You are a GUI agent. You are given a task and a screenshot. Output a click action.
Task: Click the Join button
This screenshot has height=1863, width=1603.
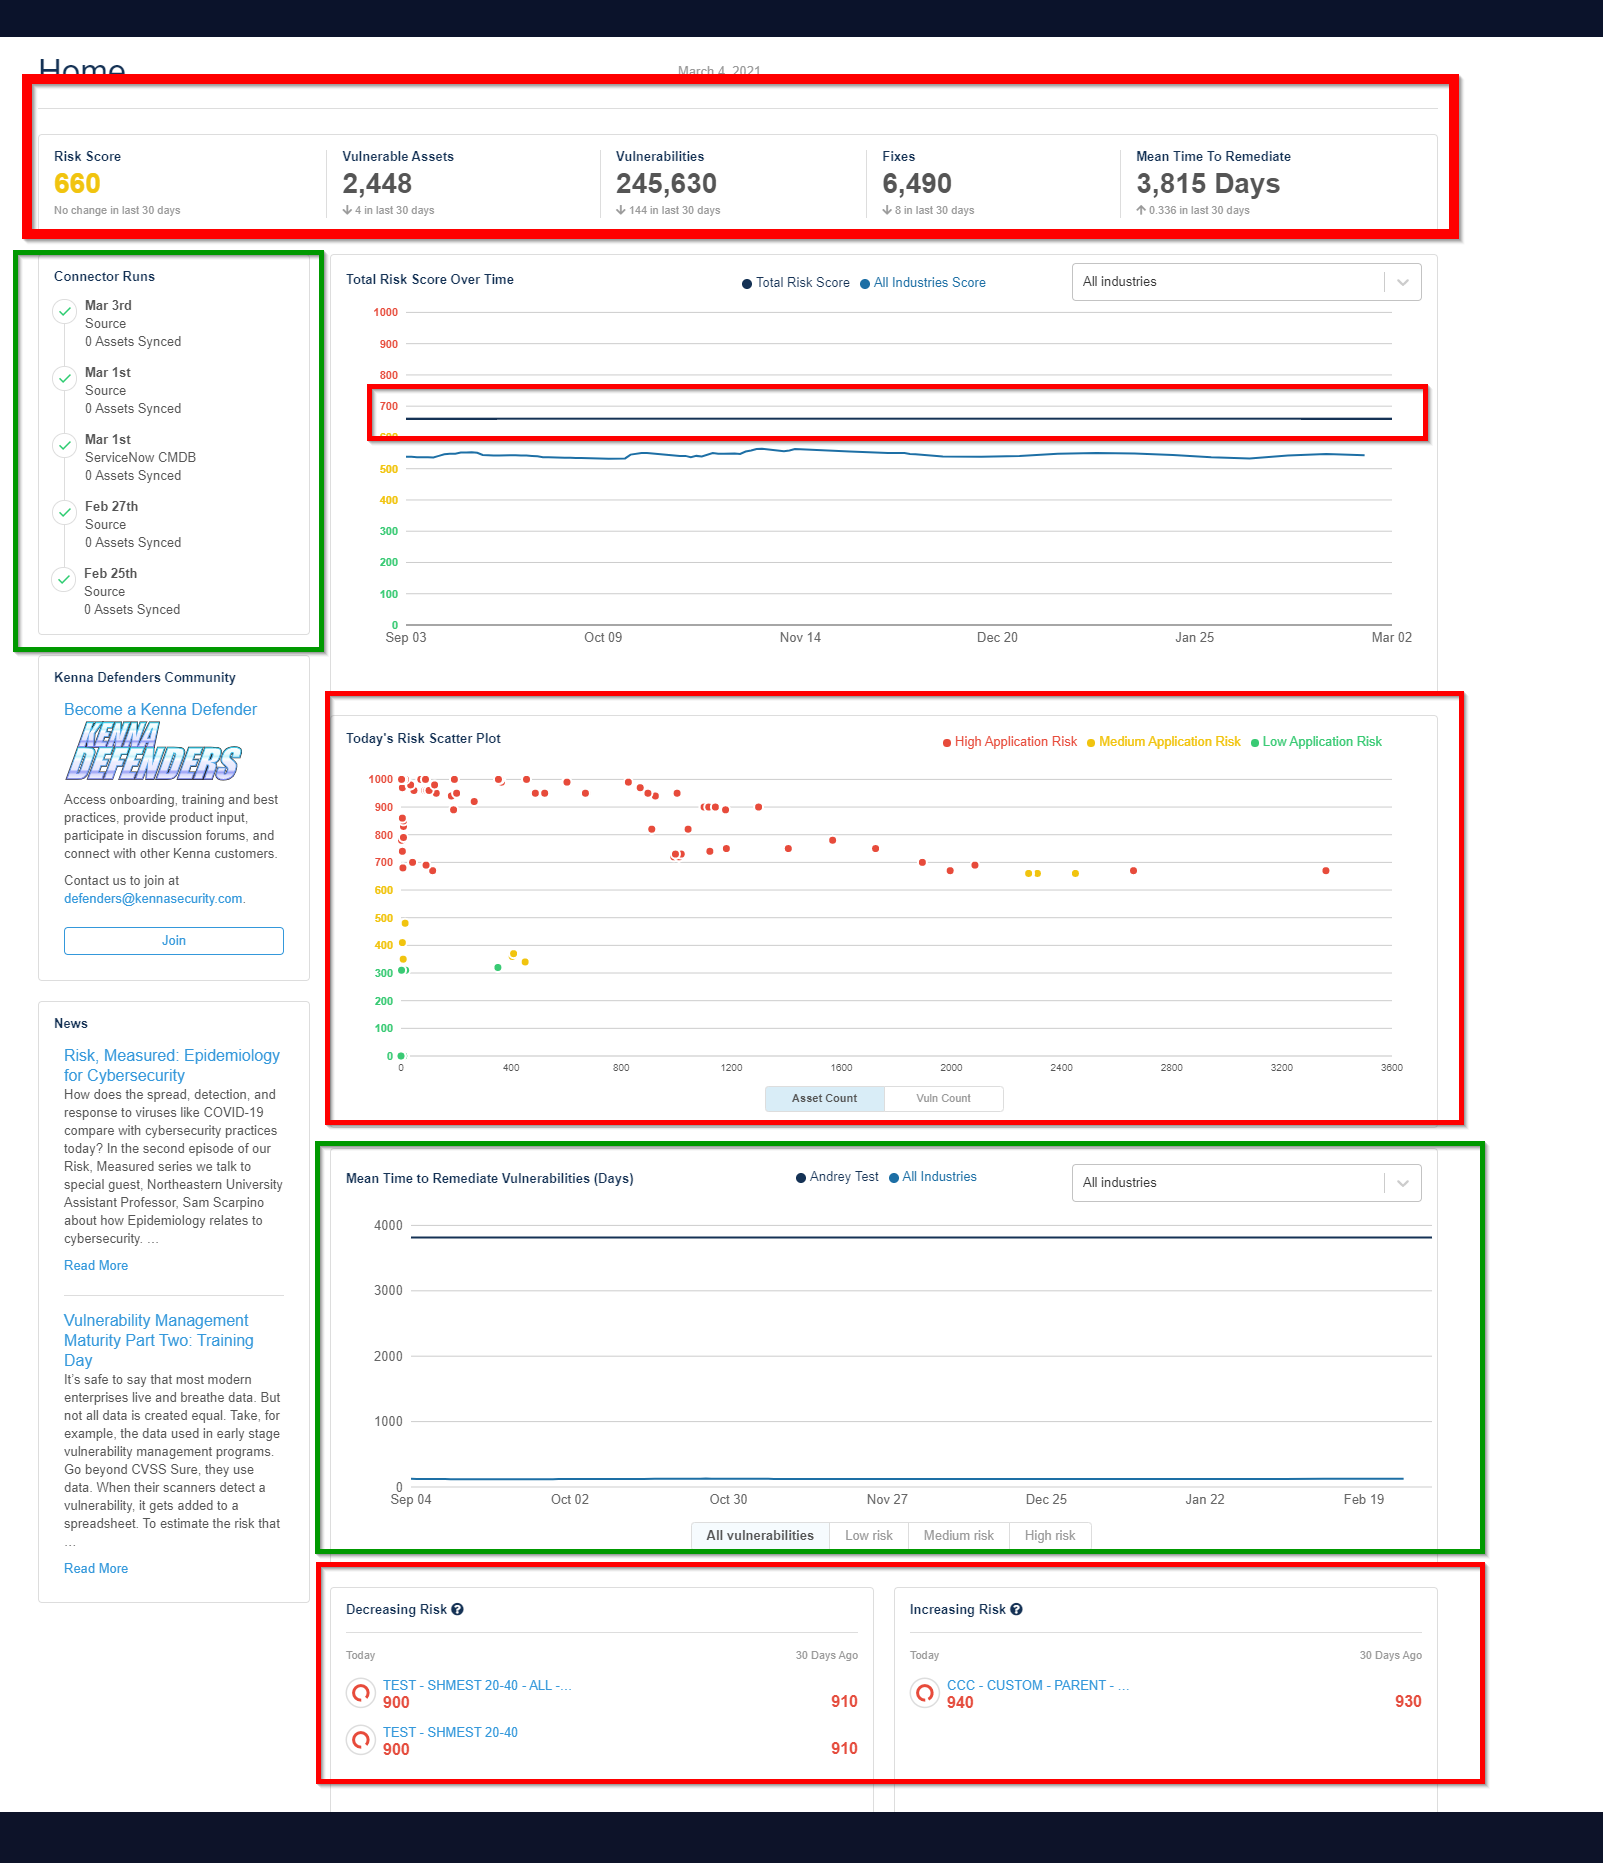click(x=174, y=941)
